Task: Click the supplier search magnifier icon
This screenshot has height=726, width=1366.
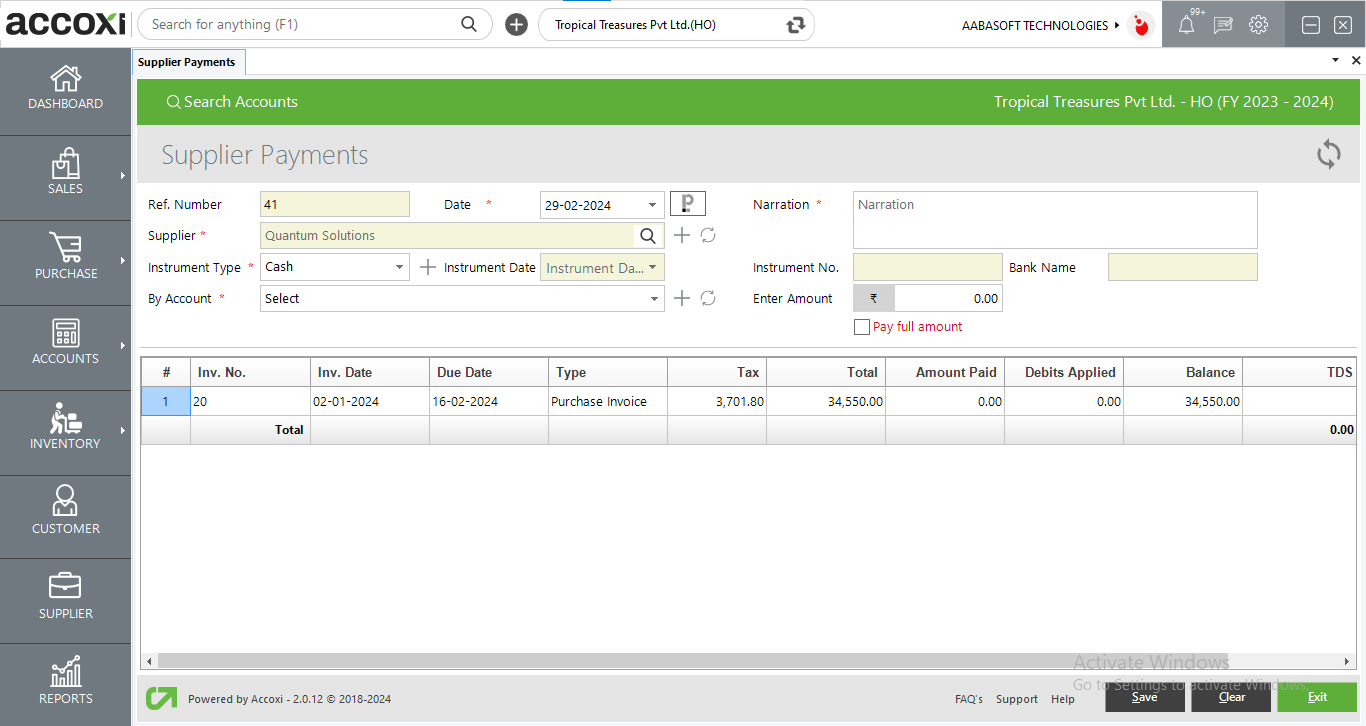Action: (x=648, y=235)
